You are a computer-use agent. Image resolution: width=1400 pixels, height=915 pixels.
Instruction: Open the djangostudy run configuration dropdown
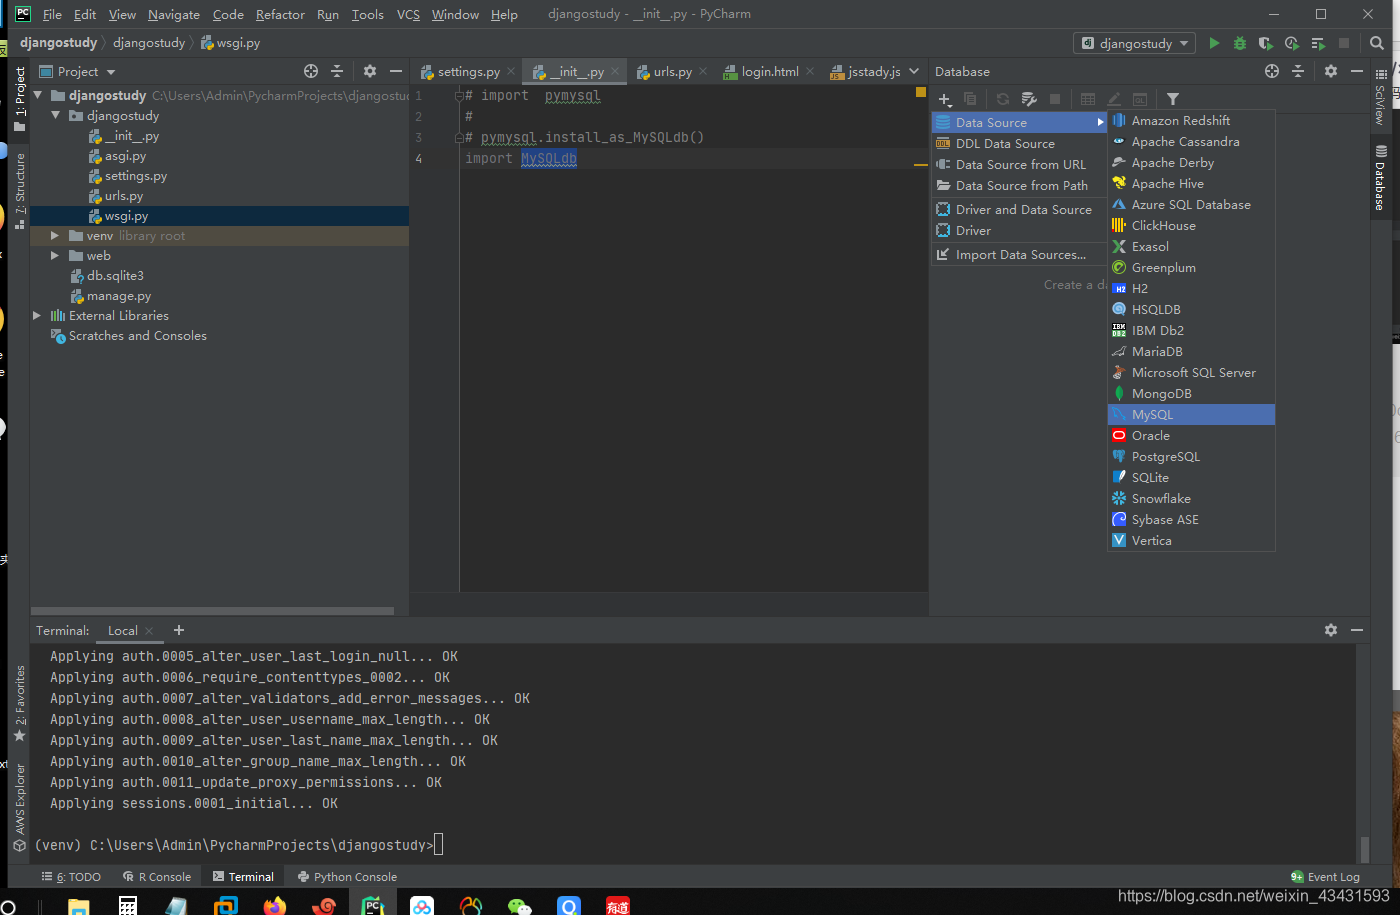coord(1135,43)
